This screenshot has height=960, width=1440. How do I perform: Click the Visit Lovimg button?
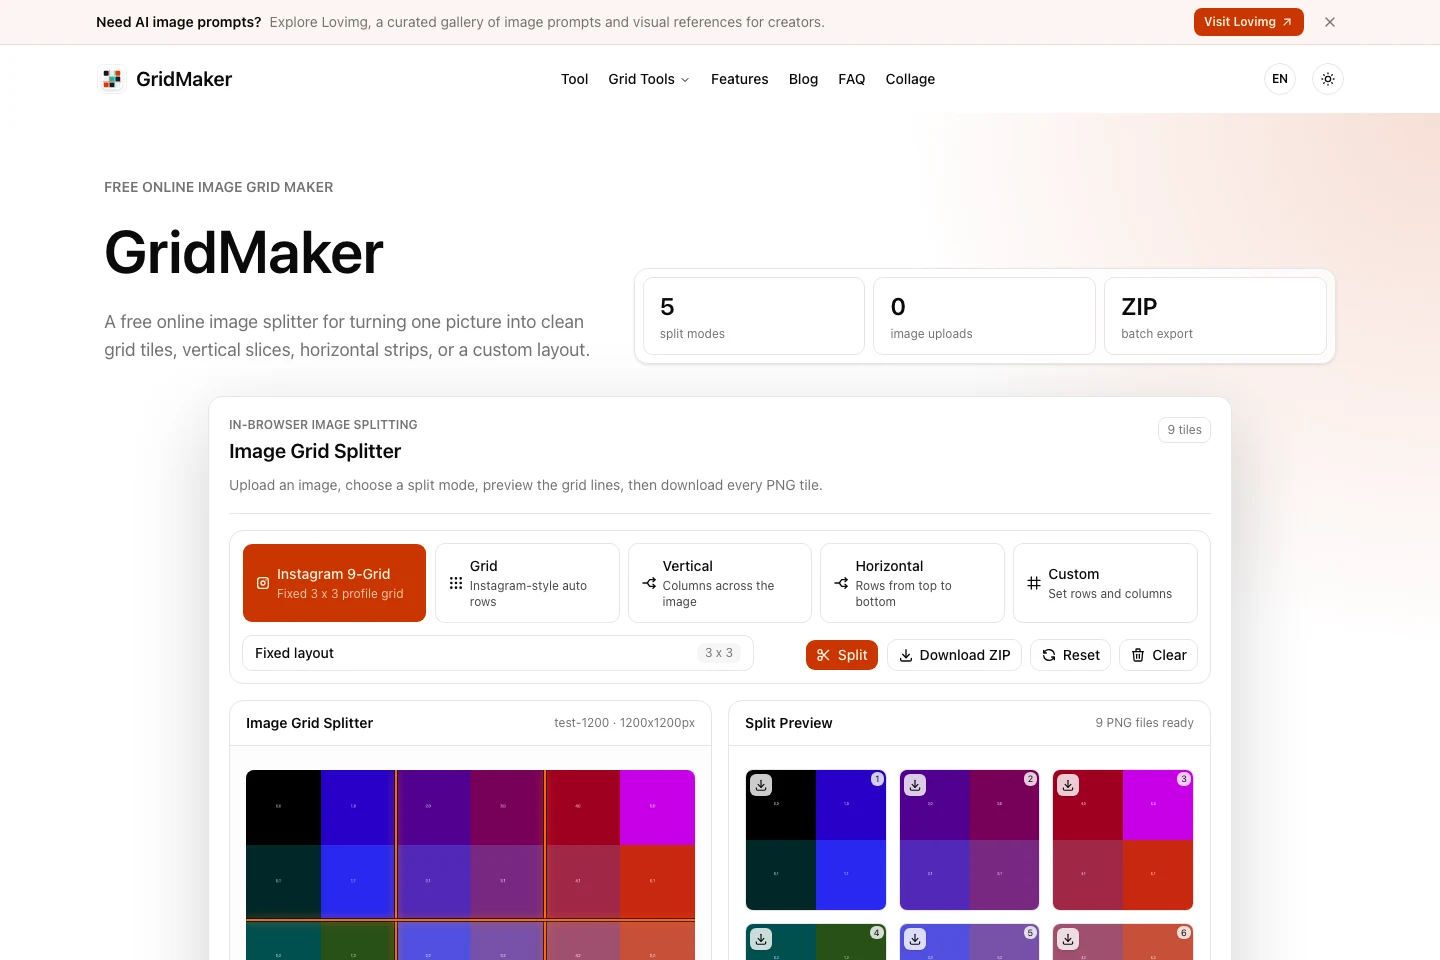click(1248, 22)
